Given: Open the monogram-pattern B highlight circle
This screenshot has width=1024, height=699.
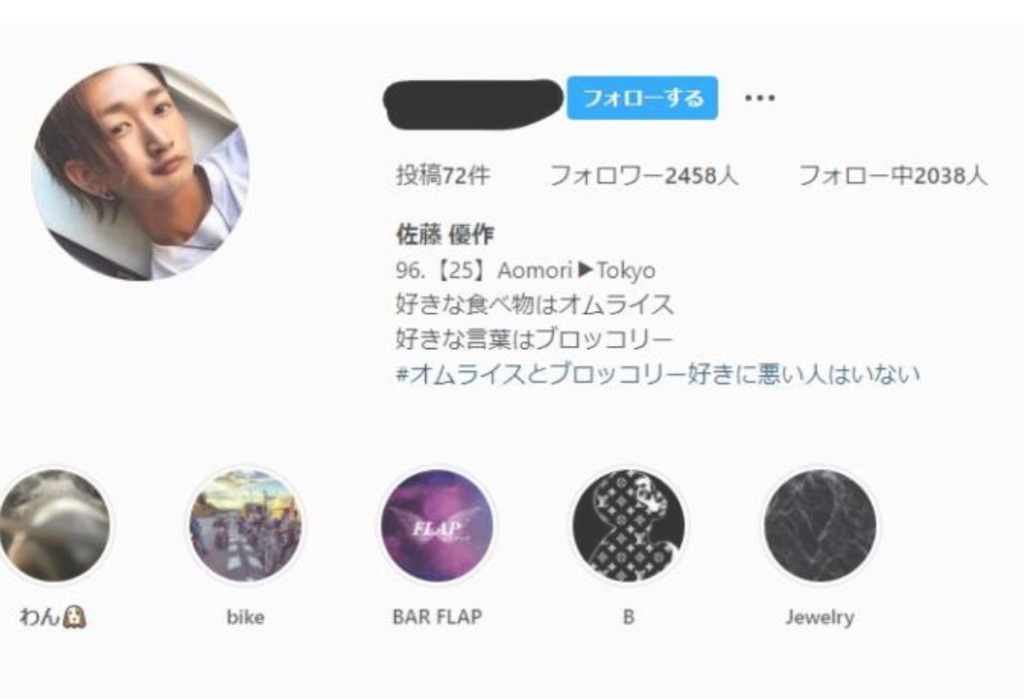Looking at the screenshot, I should [628, 525].
